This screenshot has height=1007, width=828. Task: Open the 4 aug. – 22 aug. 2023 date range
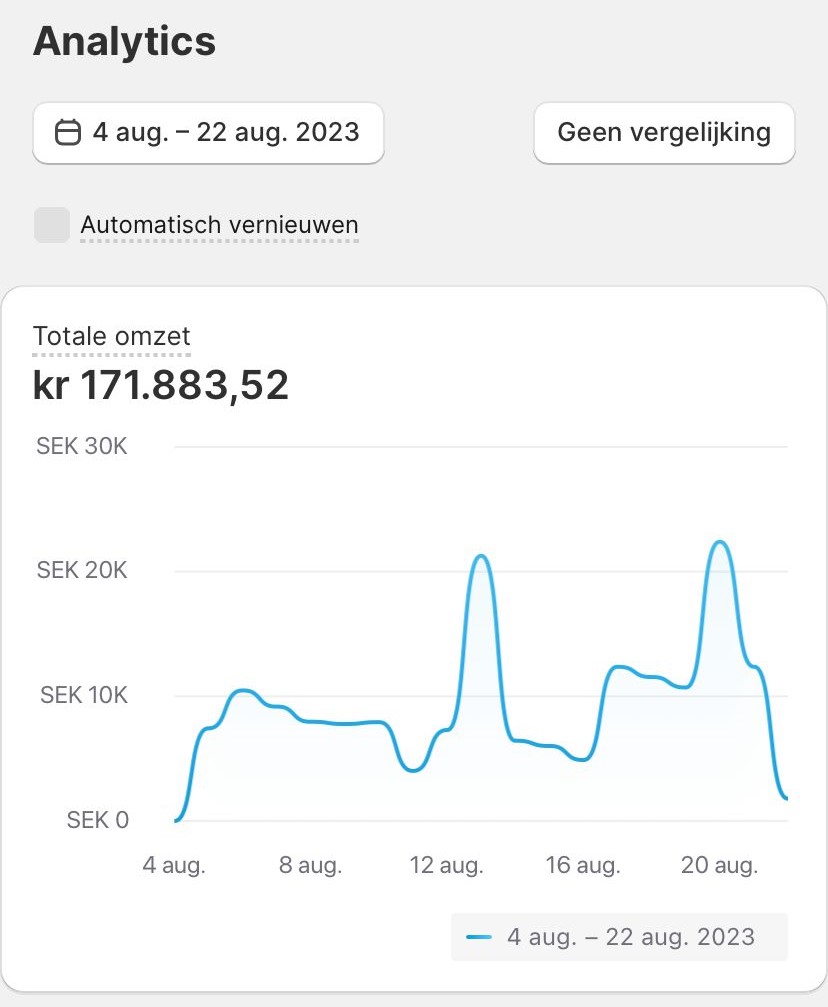pos(208,132)
